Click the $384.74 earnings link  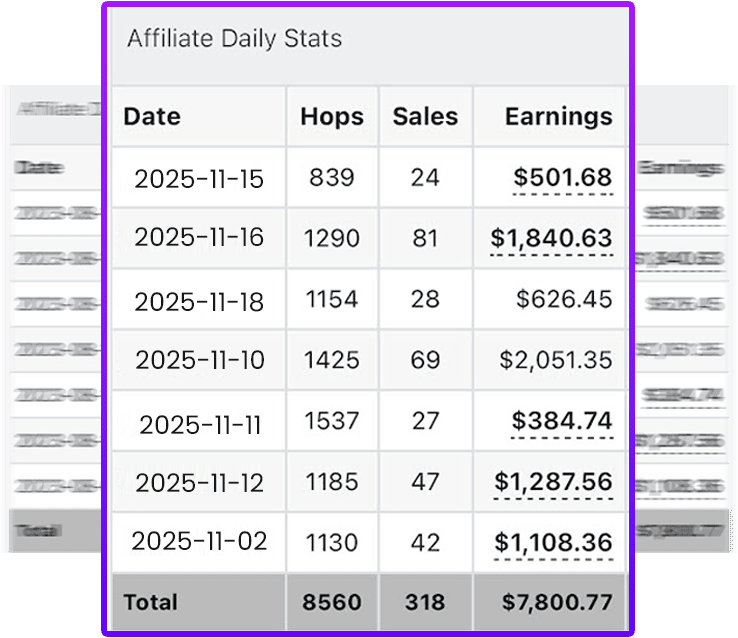561,421
